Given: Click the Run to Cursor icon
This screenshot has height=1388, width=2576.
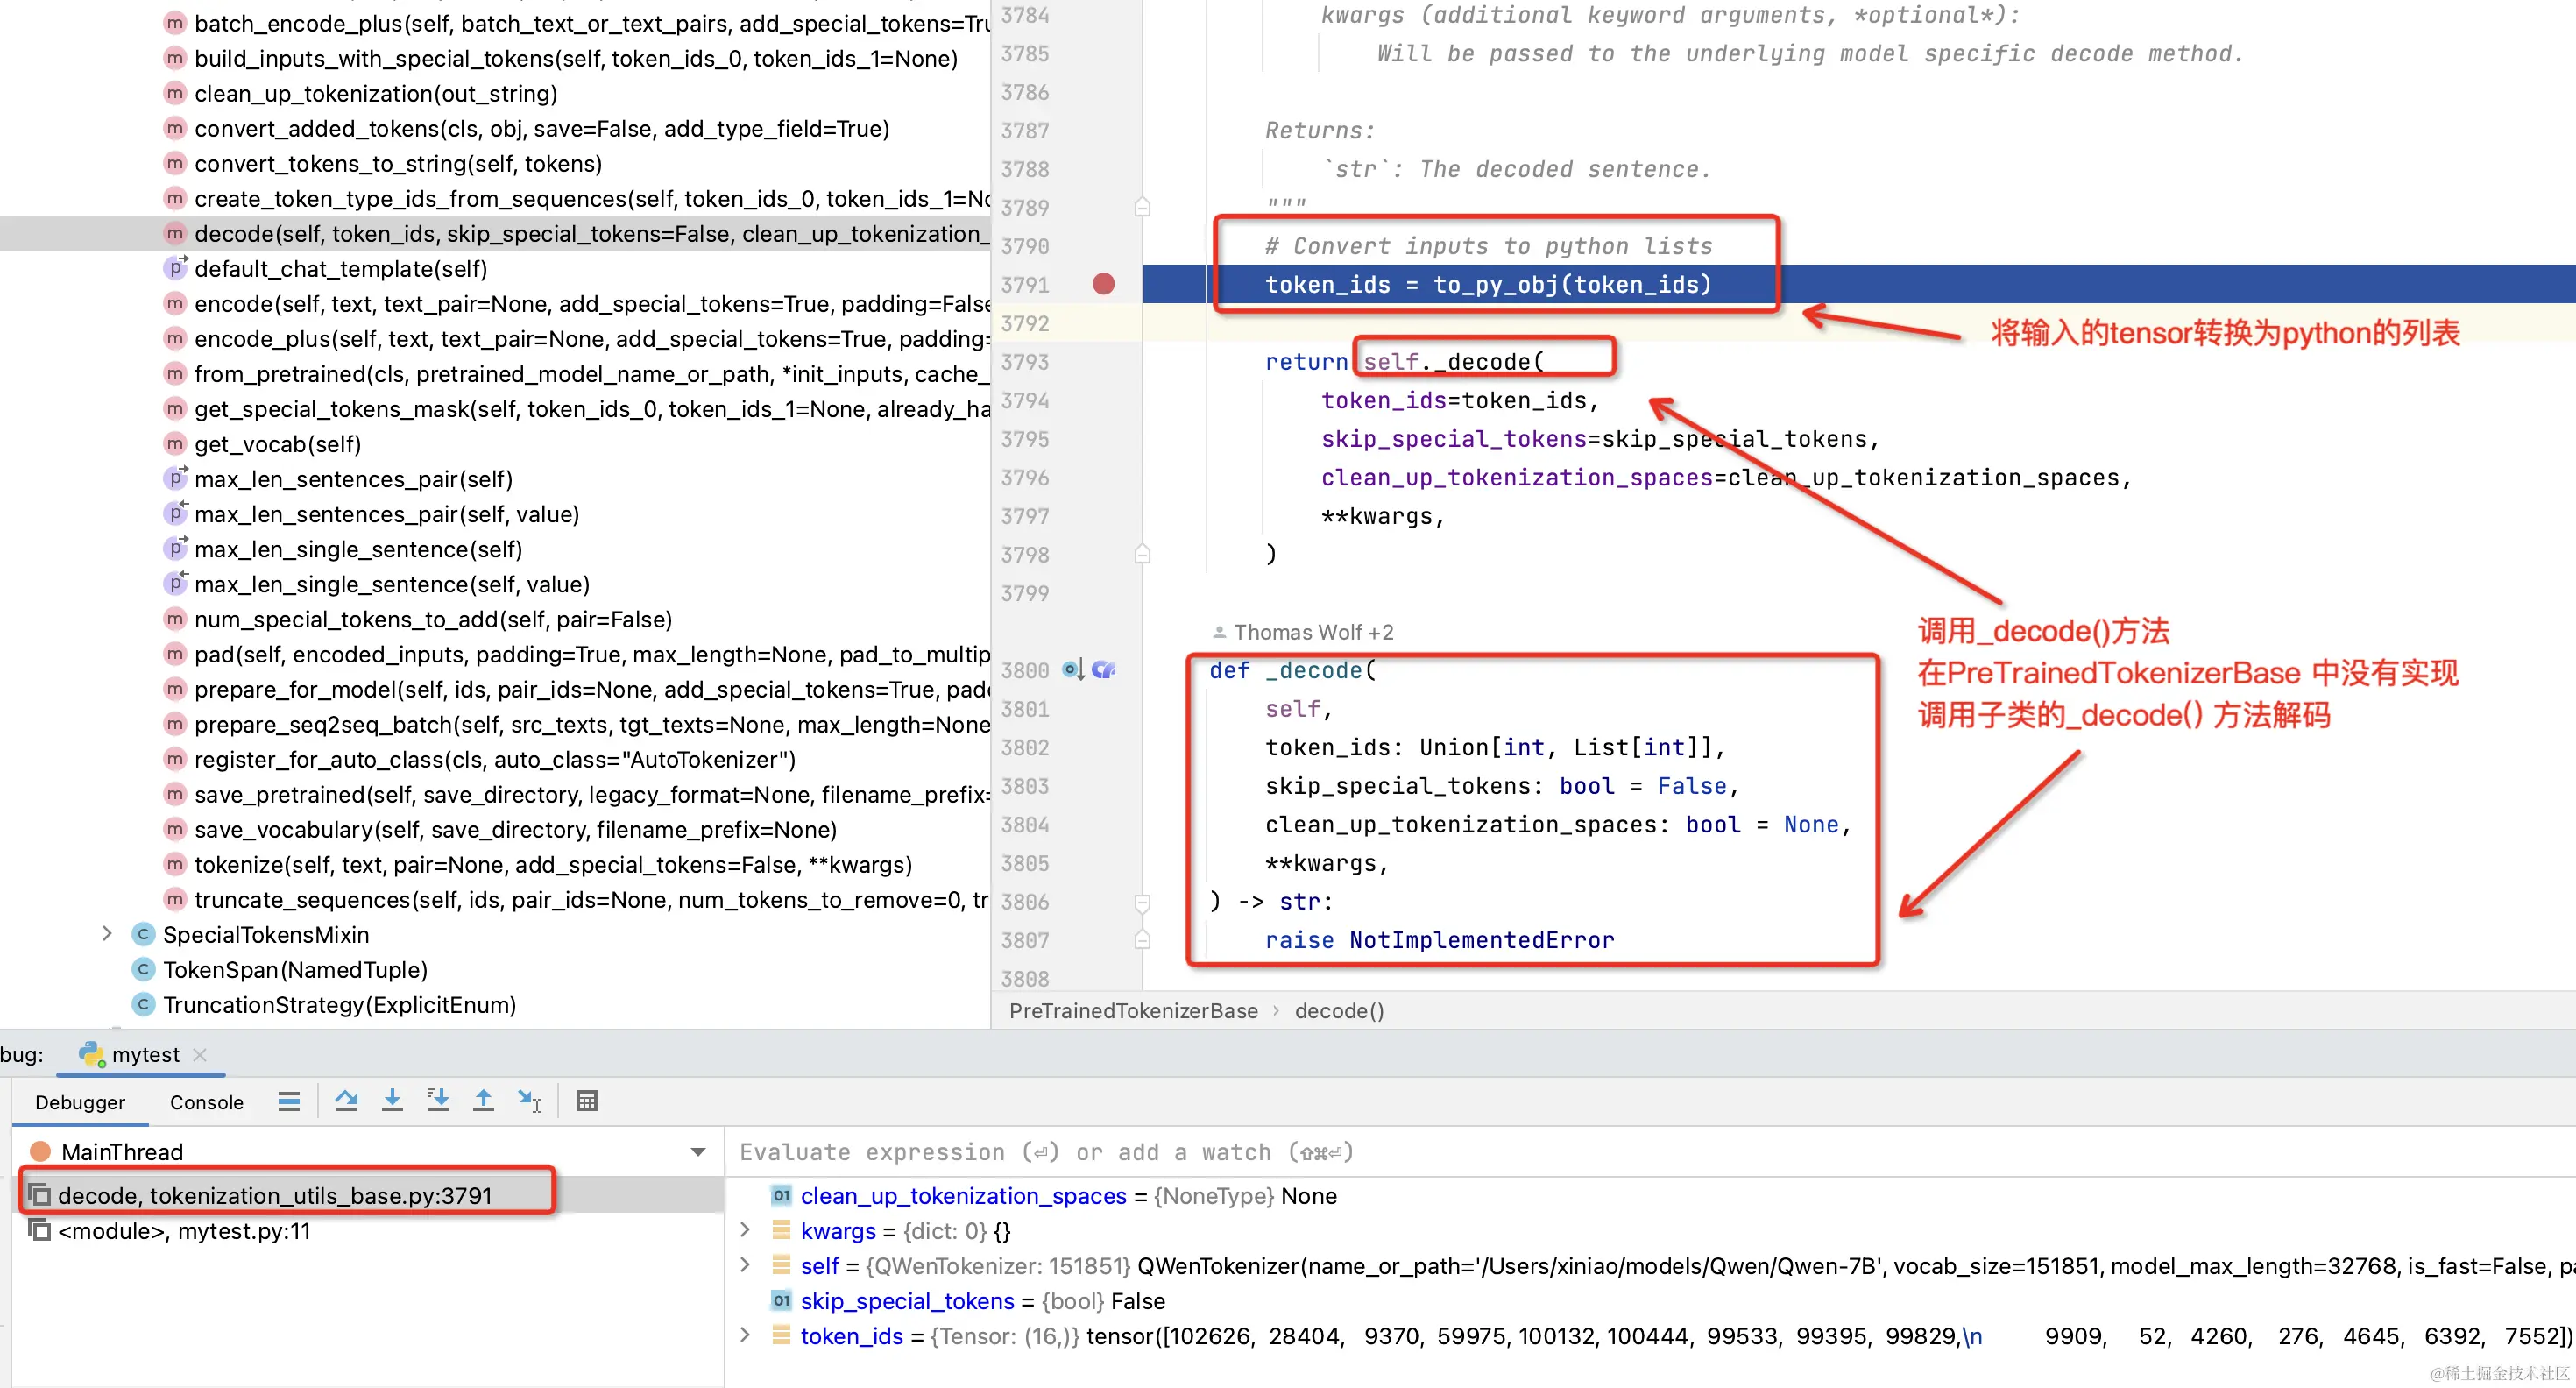Looking at the screenshot, I should (x=529, y=1101).
